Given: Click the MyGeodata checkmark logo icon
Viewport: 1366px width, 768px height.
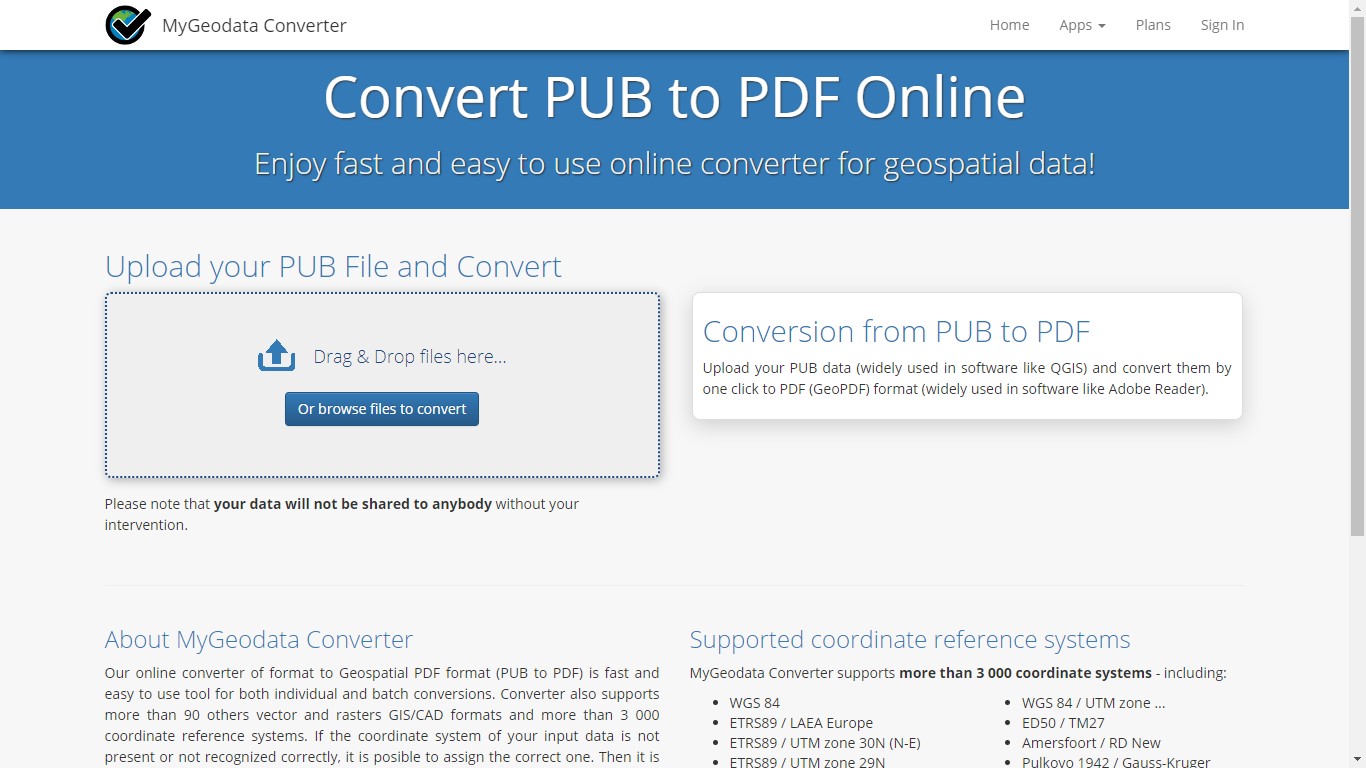Looking at the screenshot, I should 128,25.
